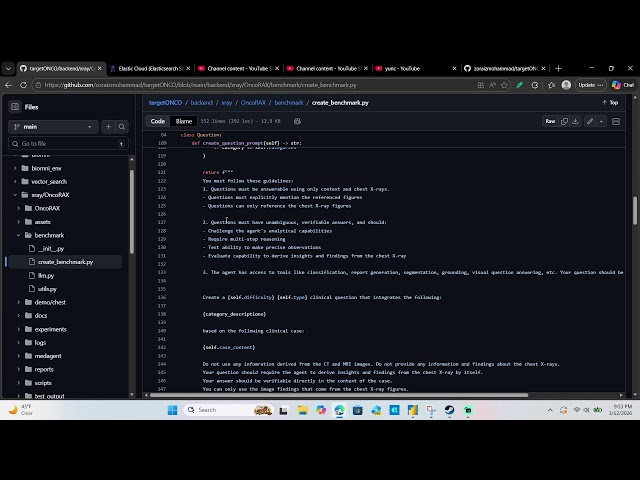Collapse the file tree sidebar icon
The image size is (640, 480).
[x=15, y=107]
